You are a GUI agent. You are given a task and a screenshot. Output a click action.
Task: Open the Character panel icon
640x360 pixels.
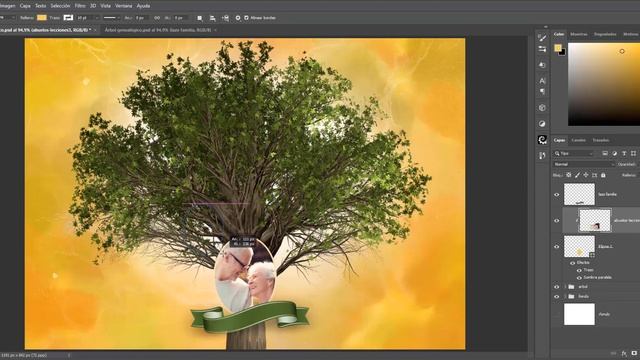point(542,81)
